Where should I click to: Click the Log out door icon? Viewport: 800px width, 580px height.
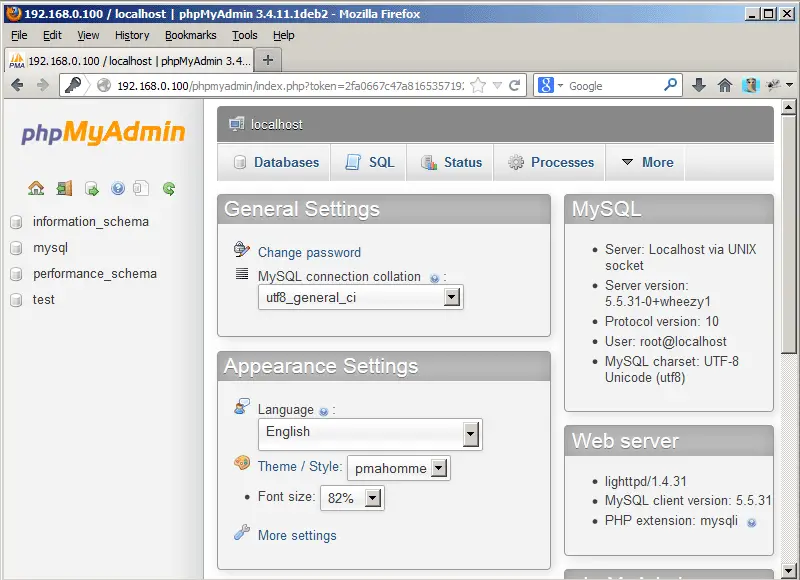(64, 189)
